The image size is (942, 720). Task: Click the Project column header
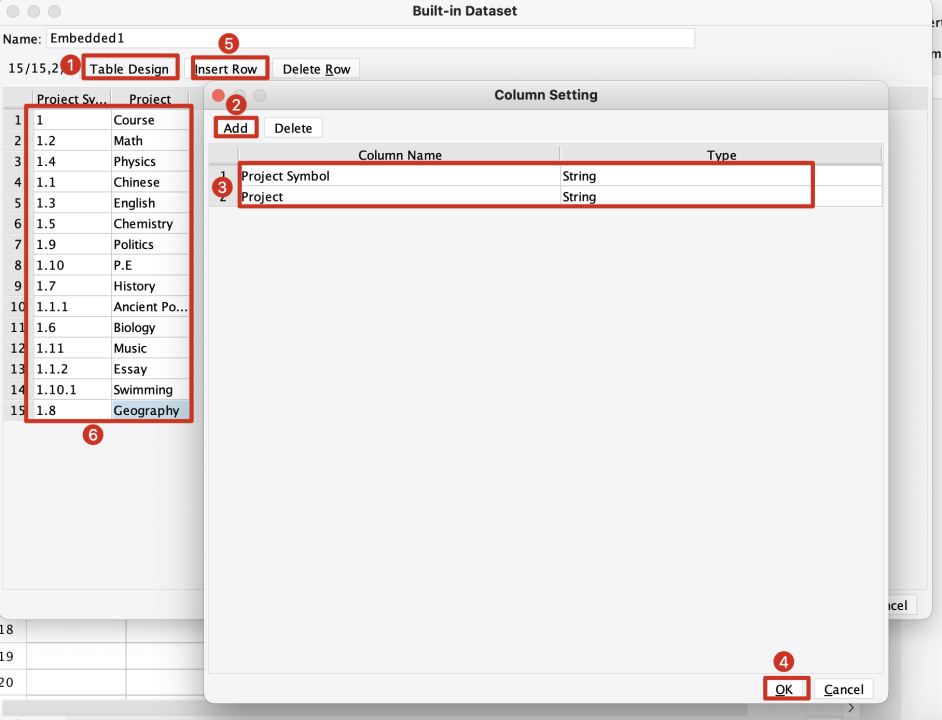150,99
